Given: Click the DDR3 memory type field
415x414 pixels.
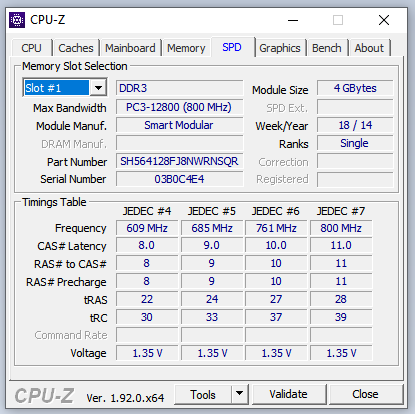Looking at the screenshot, I should (x=179, y=88).
